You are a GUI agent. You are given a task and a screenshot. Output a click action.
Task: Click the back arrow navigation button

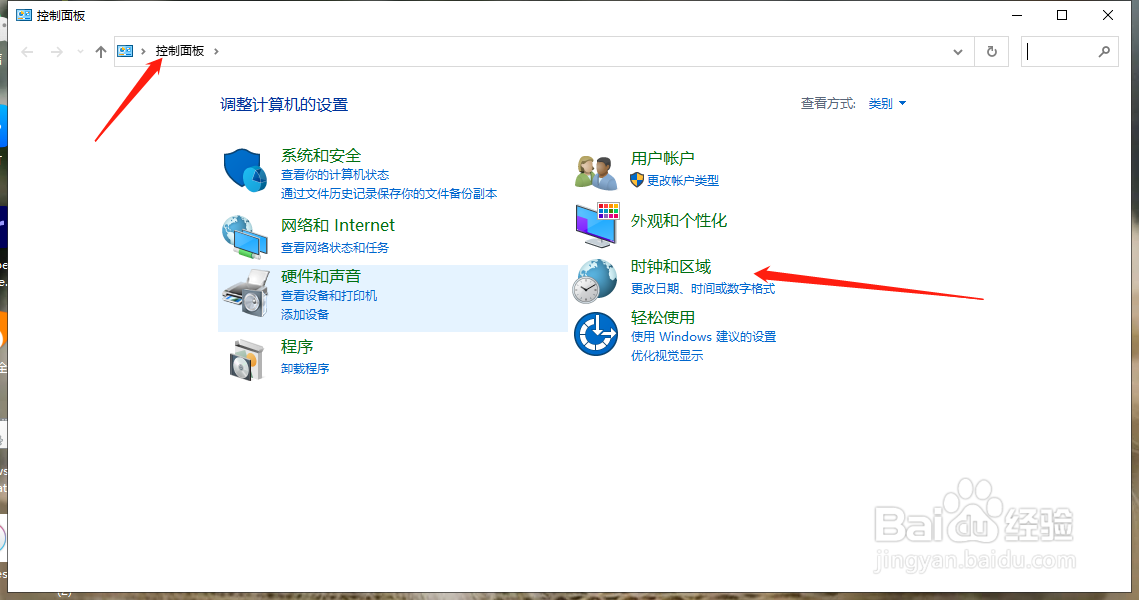pyautogui.click(x=28, y=52)
